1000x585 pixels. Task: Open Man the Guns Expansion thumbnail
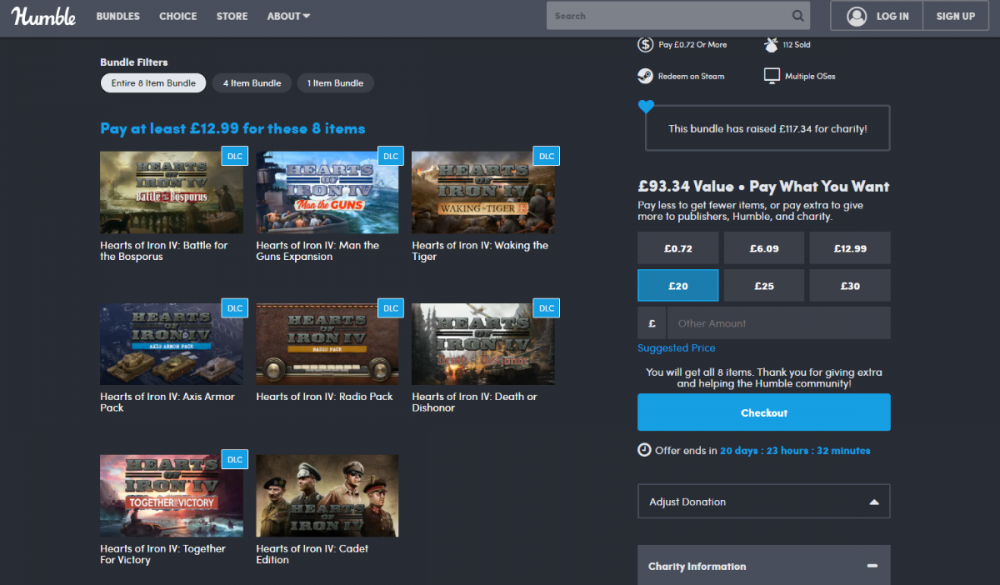(x=327, y=192)
